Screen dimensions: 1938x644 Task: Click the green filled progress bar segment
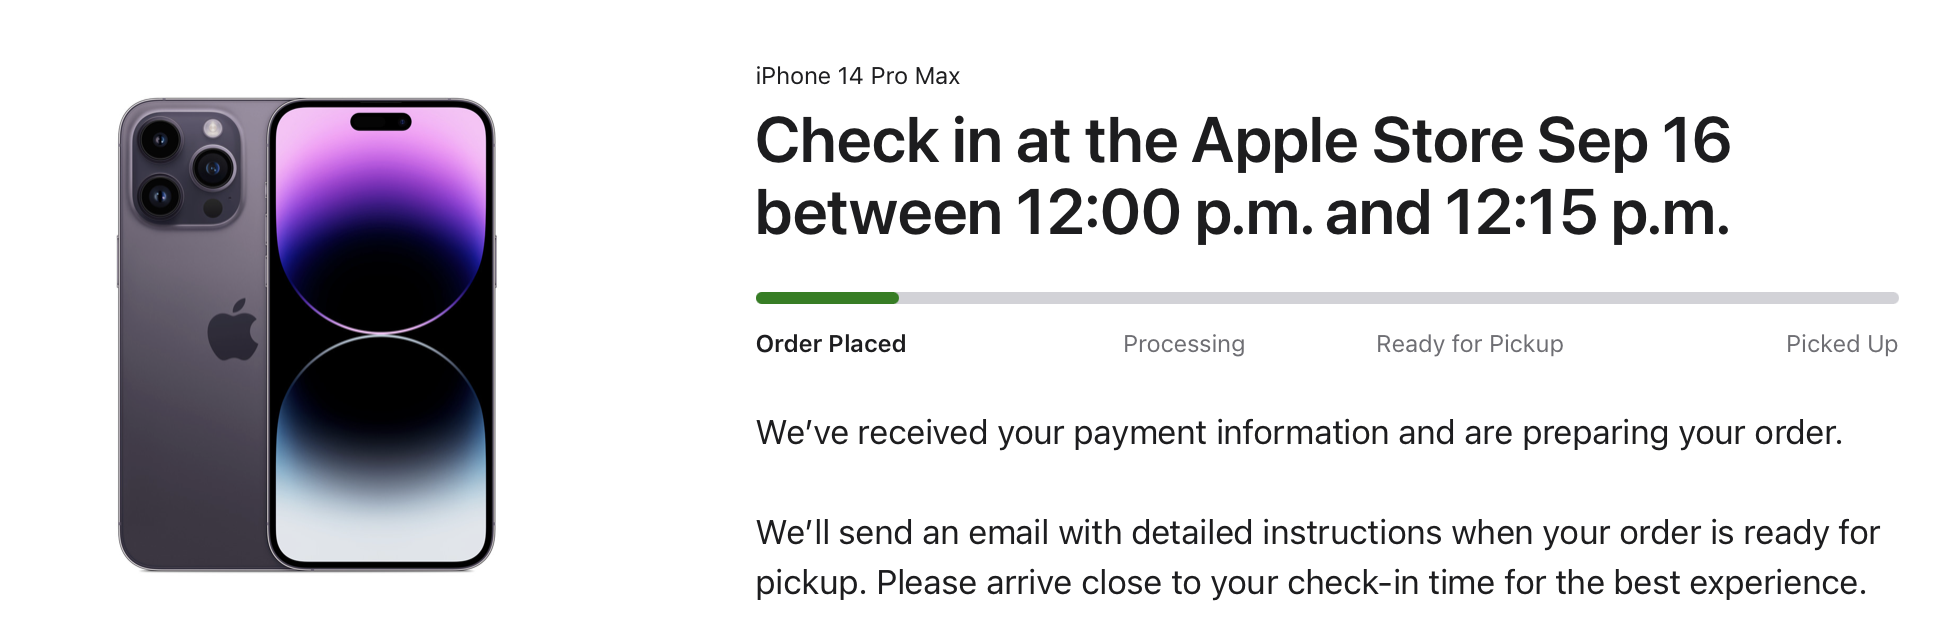point(827,298)
